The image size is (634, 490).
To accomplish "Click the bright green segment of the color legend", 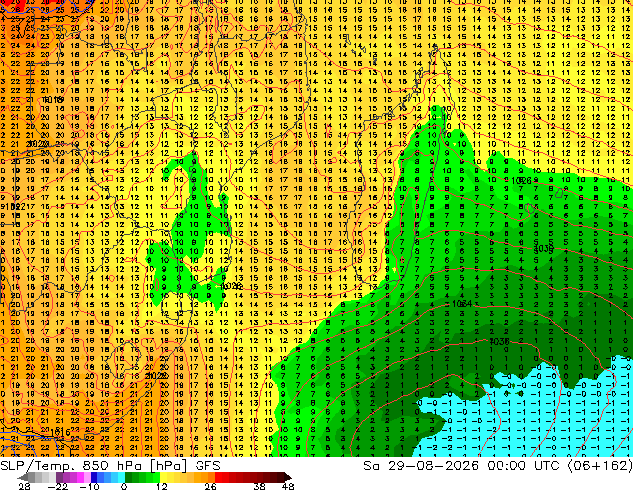I will tap(156, 477).
